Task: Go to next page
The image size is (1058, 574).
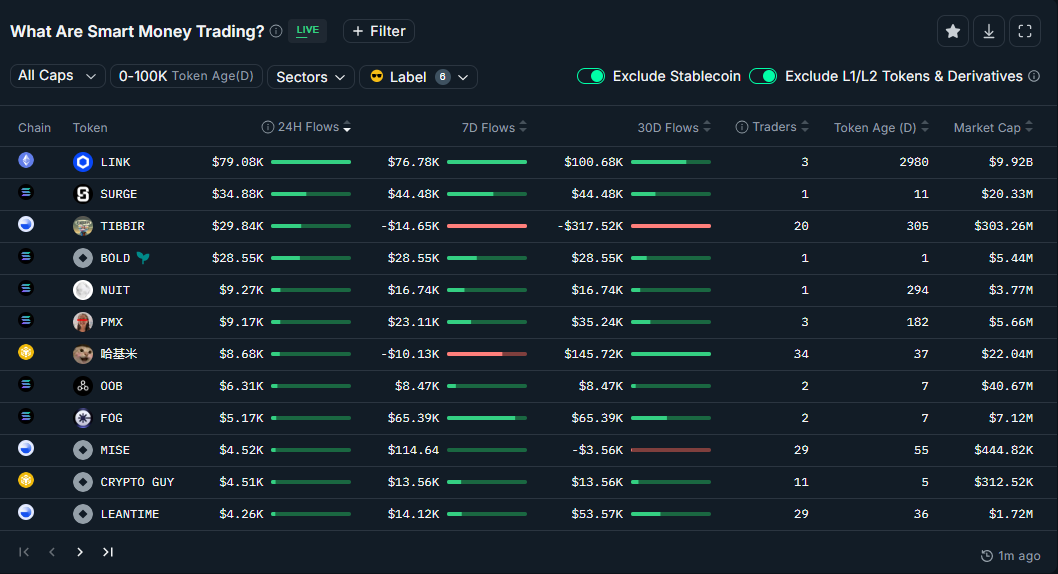Action: pyautogui.click(x=80, y=552)
